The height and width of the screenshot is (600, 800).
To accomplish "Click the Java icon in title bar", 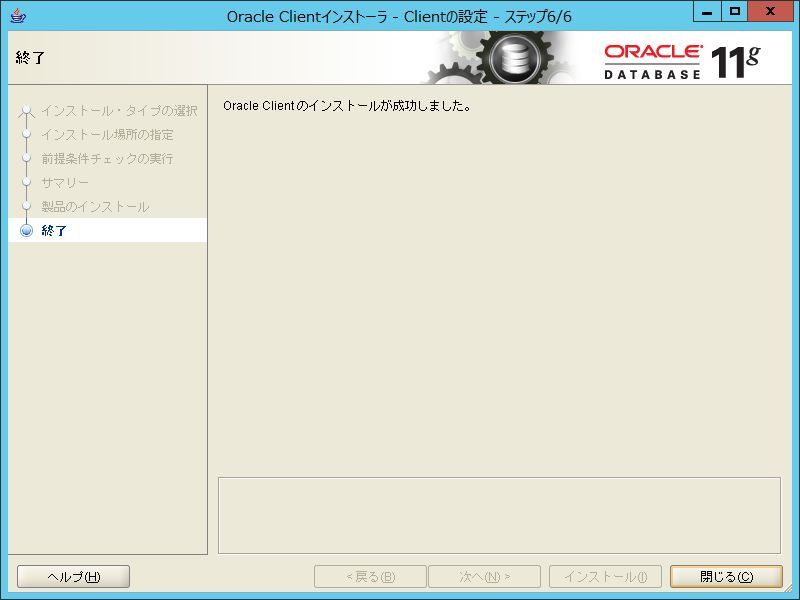I will (18, 16).
